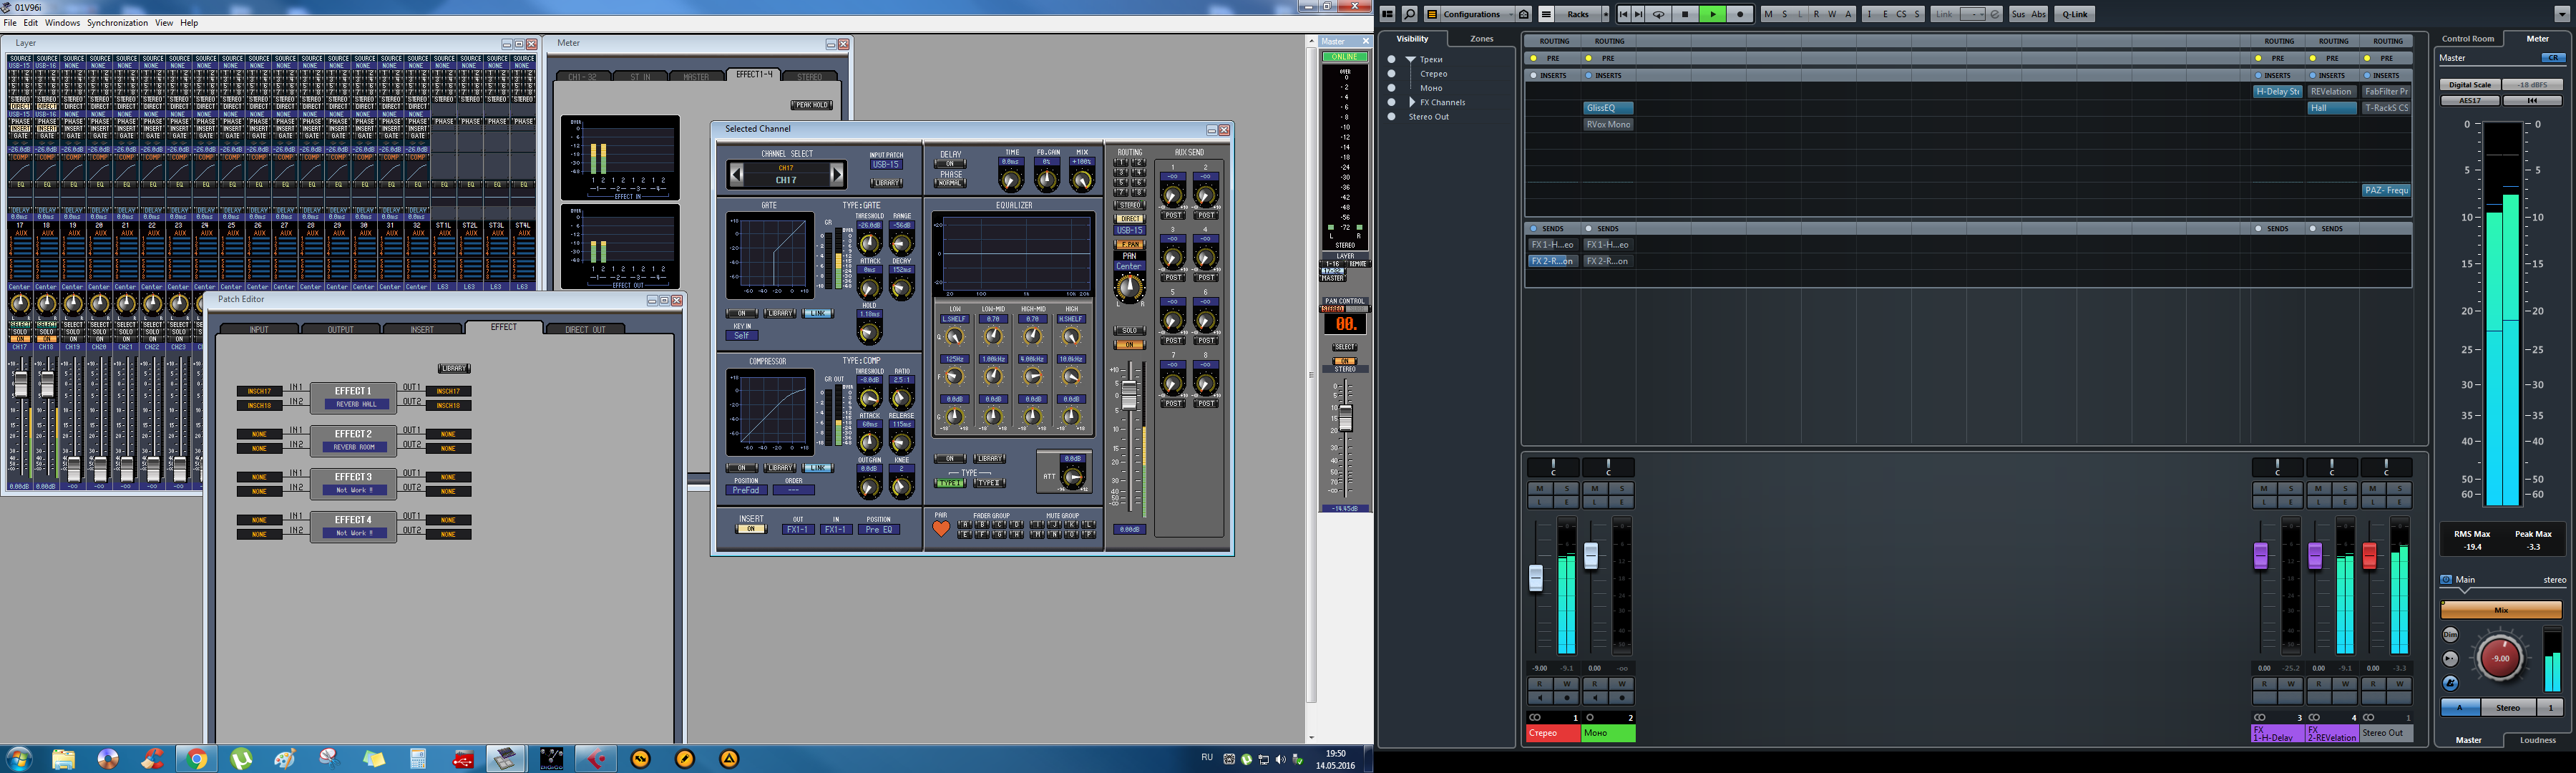
Task: Open File Explorer from taskbar
Action: (x=63, y=759)
